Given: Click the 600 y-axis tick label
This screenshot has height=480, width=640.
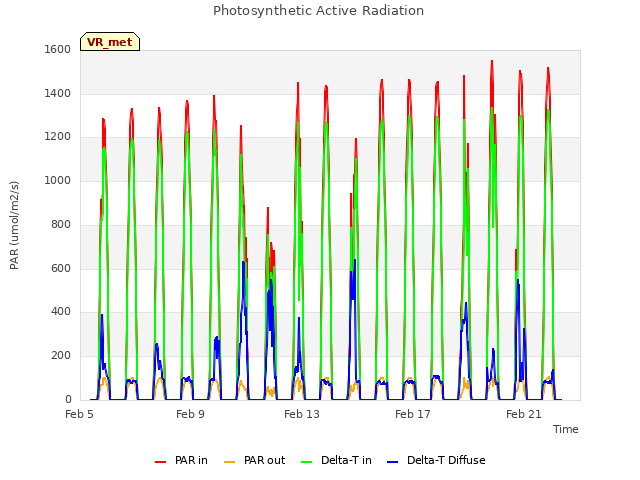Looking at the screenshot, I should [61, 268].
